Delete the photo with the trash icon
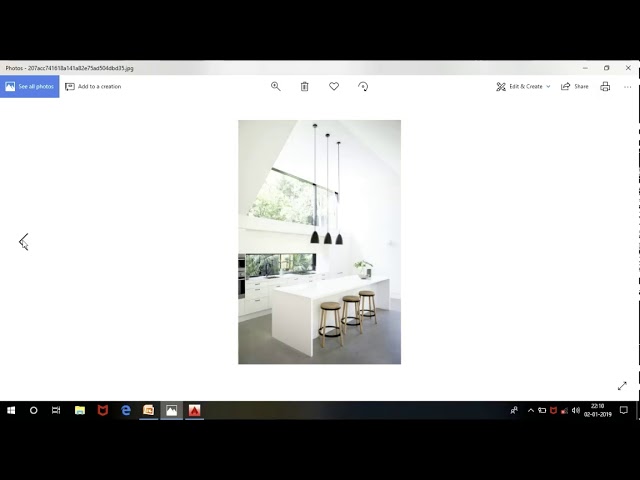This screenshot has height=480, width=640. [x=304, y=87]
